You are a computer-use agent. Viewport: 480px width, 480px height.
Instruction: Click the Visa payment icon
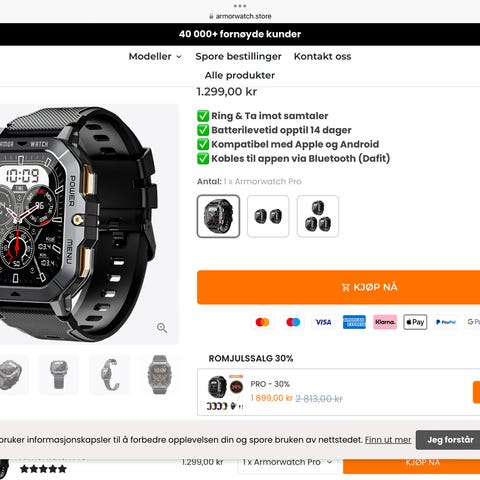tap(323, 322)
